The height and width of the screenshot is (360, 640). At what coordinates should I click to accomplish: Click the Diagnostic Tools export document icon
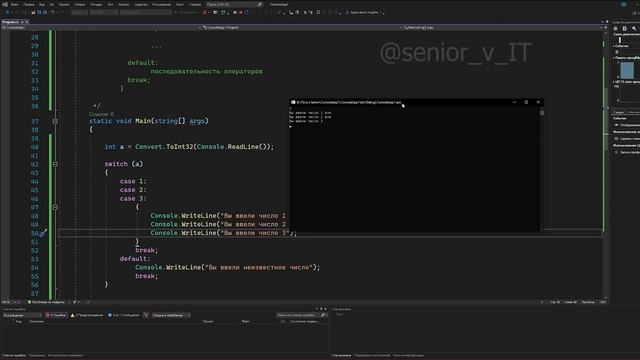(x=624, y=29)
